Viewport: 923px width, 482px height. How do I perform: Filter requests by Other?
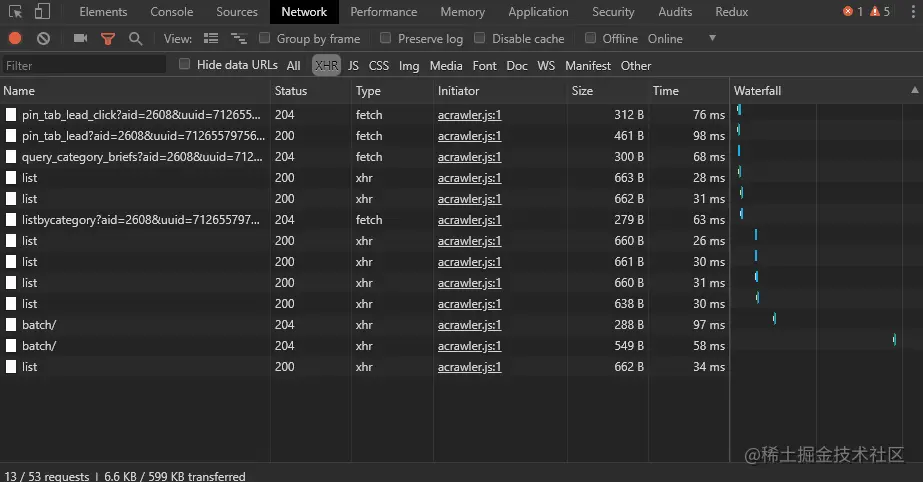(636, 65)
